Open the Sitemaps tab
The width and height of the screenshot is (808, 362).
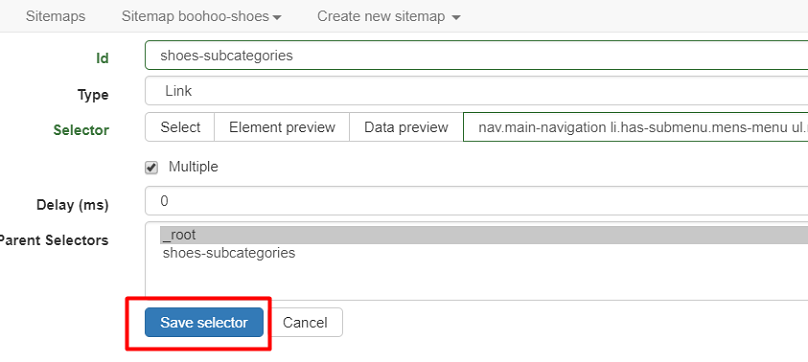[x=56, y=16]
